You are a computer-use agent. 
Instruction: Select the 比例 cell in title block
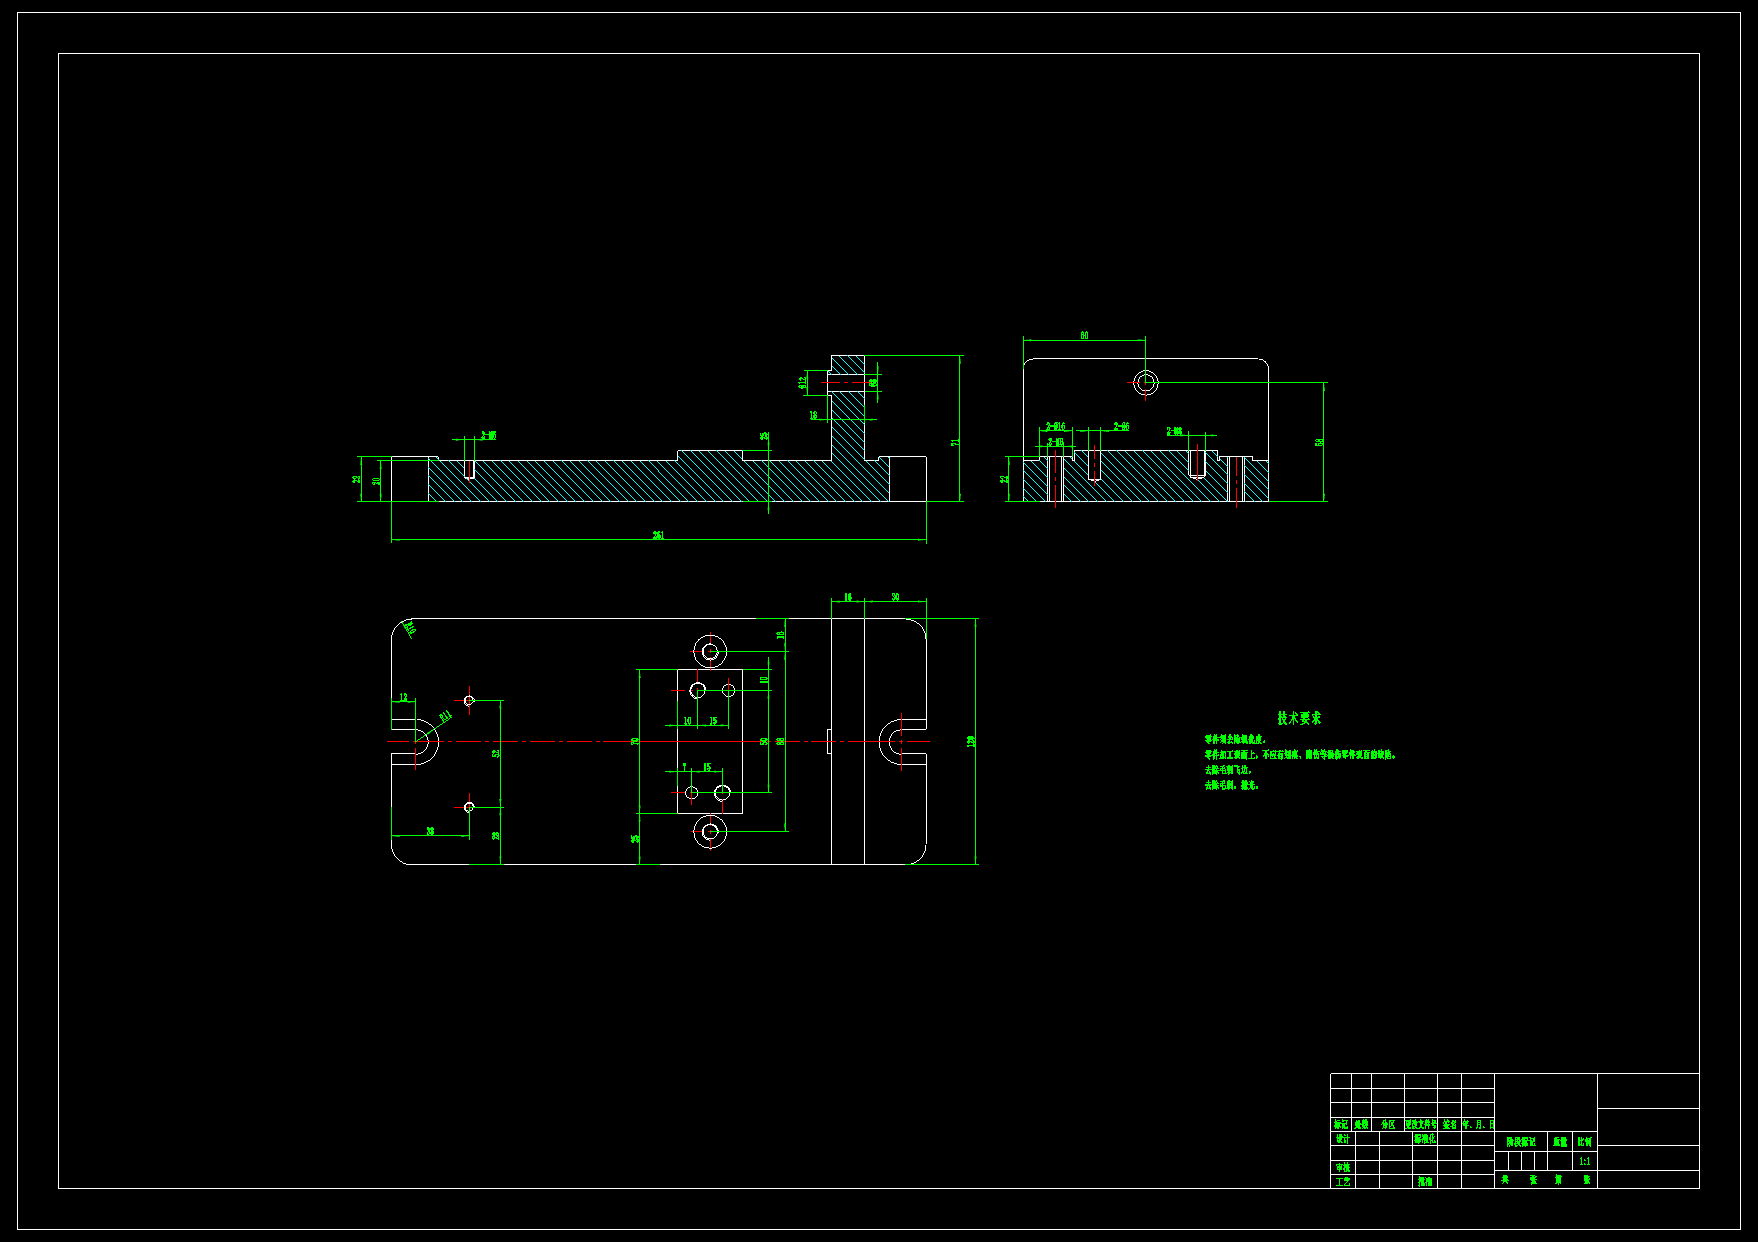click(x=1585, y=1141)
